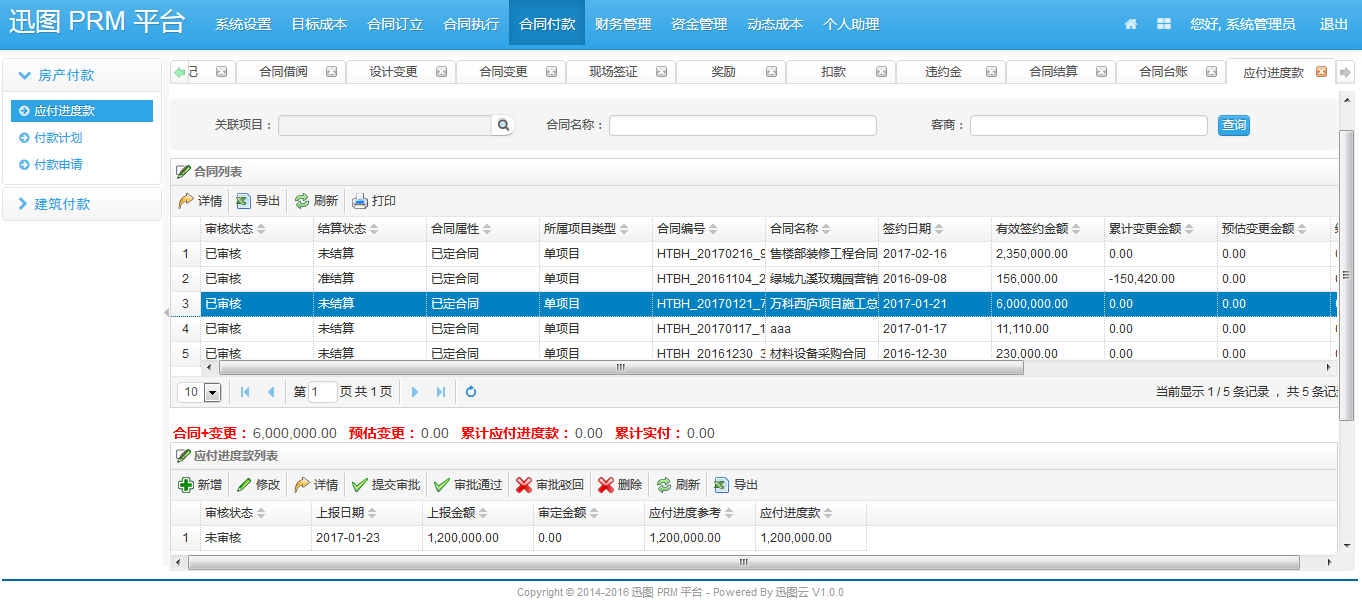Print the 合同列表 with 打印

pyautogui.click(x=374, y=201)
